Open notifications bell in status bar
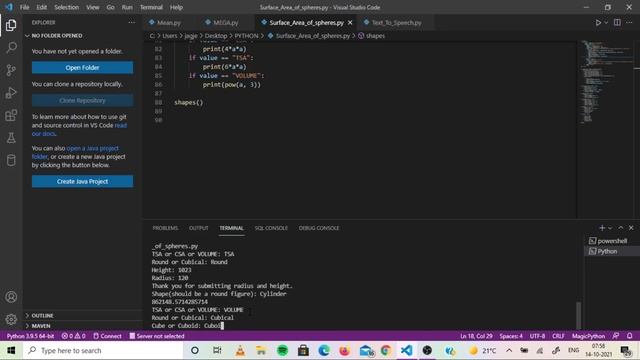640x360 pixels. [629, 336]
